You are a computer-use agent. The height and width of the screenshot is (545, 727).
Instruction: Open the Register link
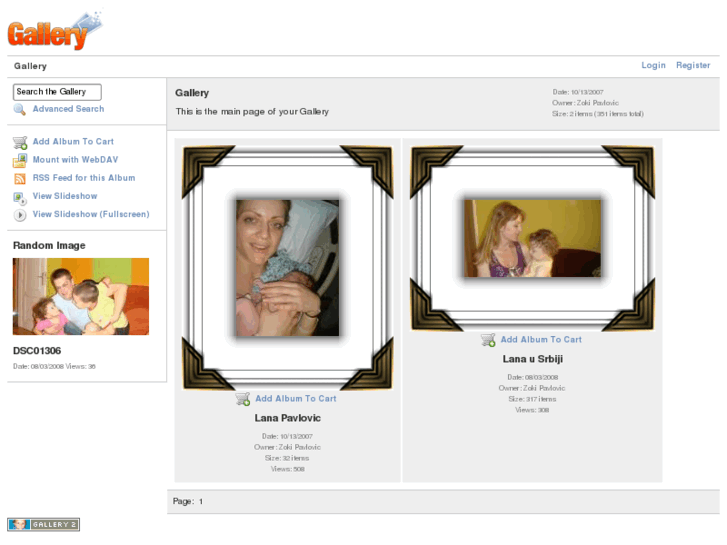tap(693, 65)
